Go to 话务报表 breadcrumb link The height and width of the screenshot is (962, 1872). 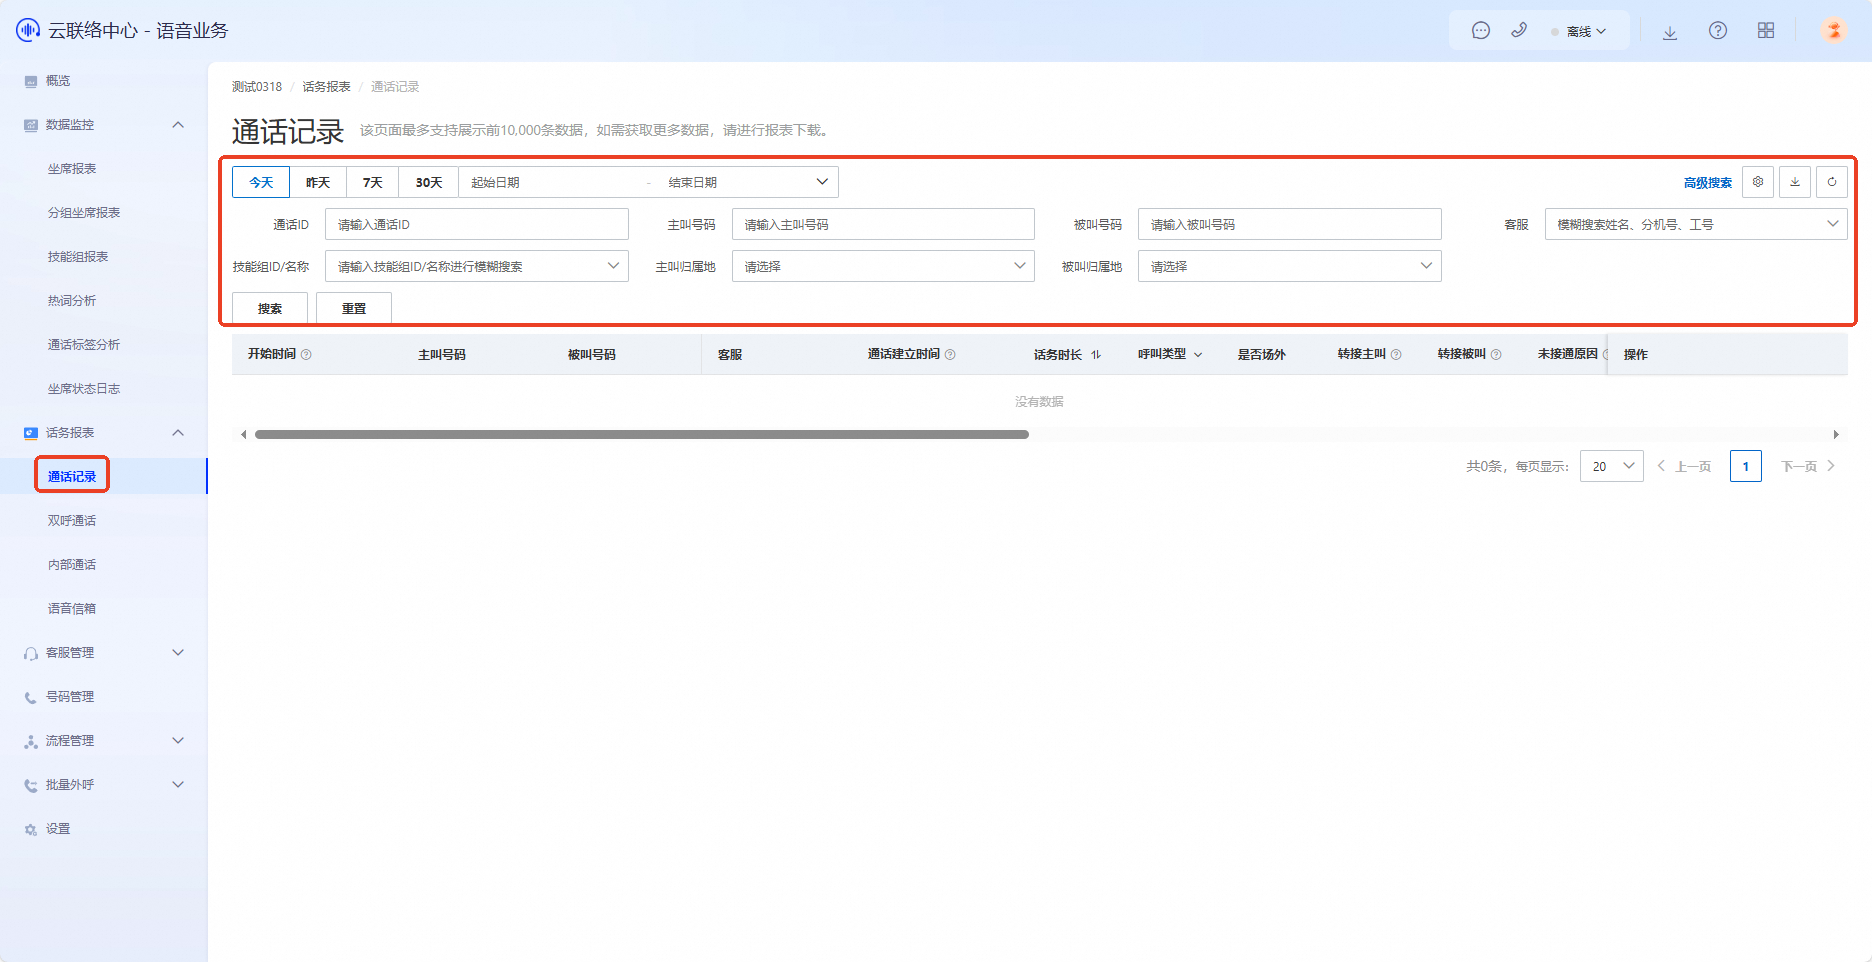[327, 87]
